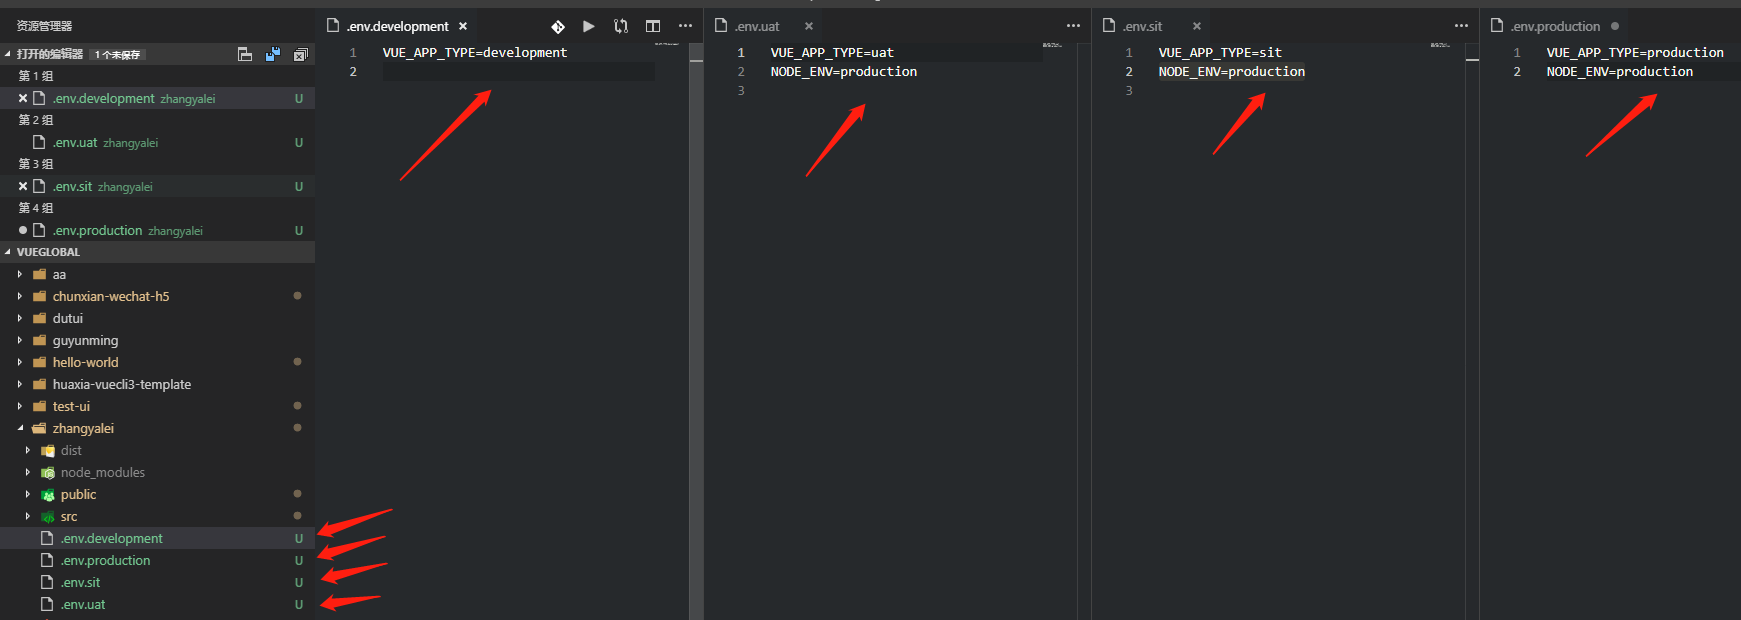The image size is (1741, 620).
Task: Click the minimap of .env.sit editor
Action: click(x=1440, y=45)
